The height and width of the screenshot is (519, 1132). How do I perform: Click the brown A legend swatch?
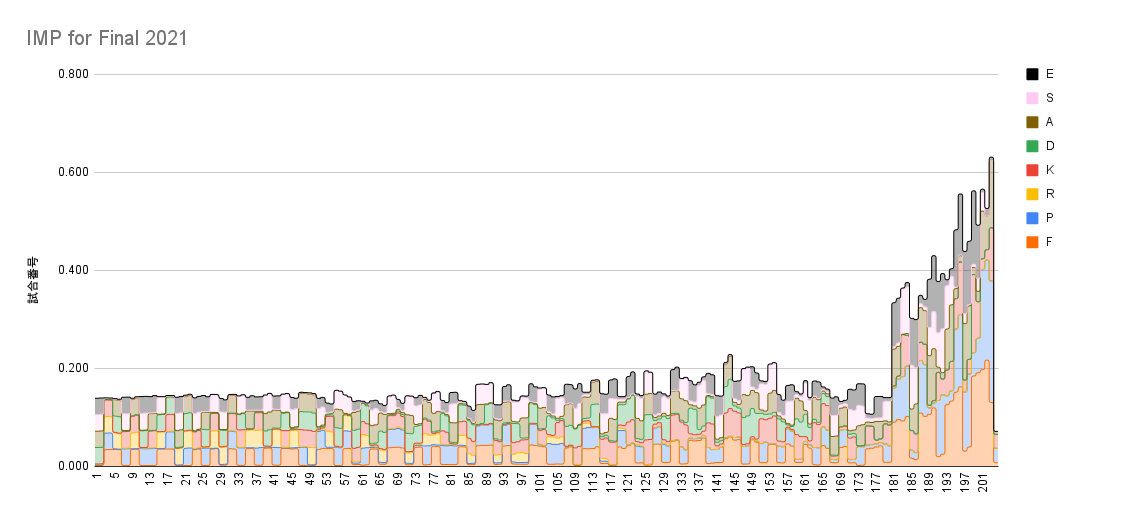pos(1032,122)
